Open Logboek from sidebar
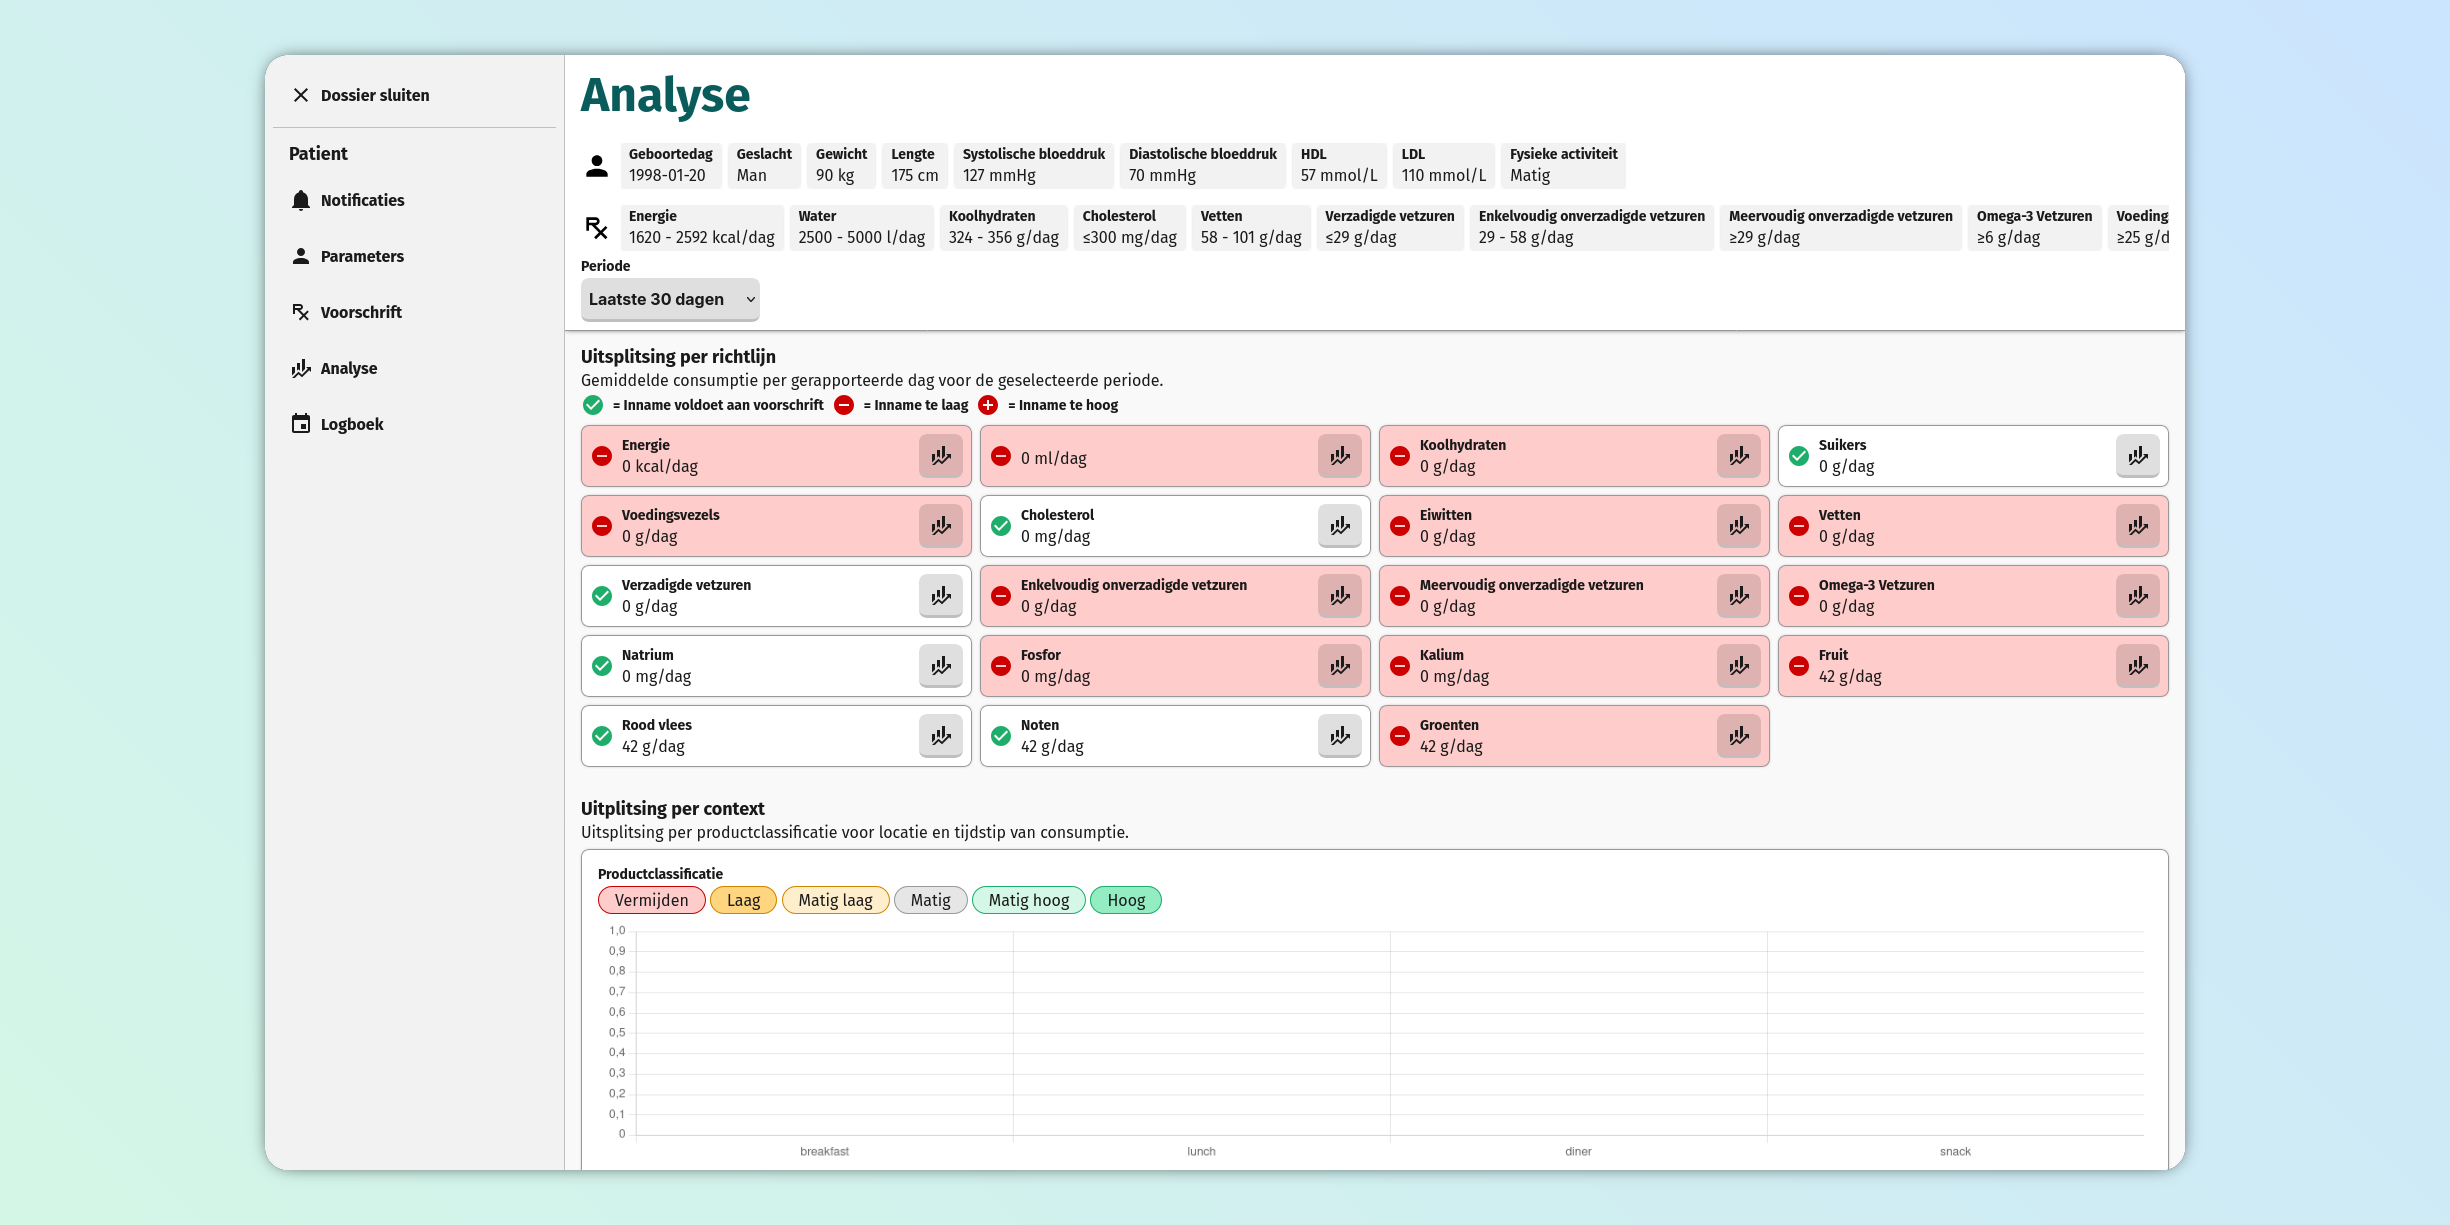 point(351,424)
